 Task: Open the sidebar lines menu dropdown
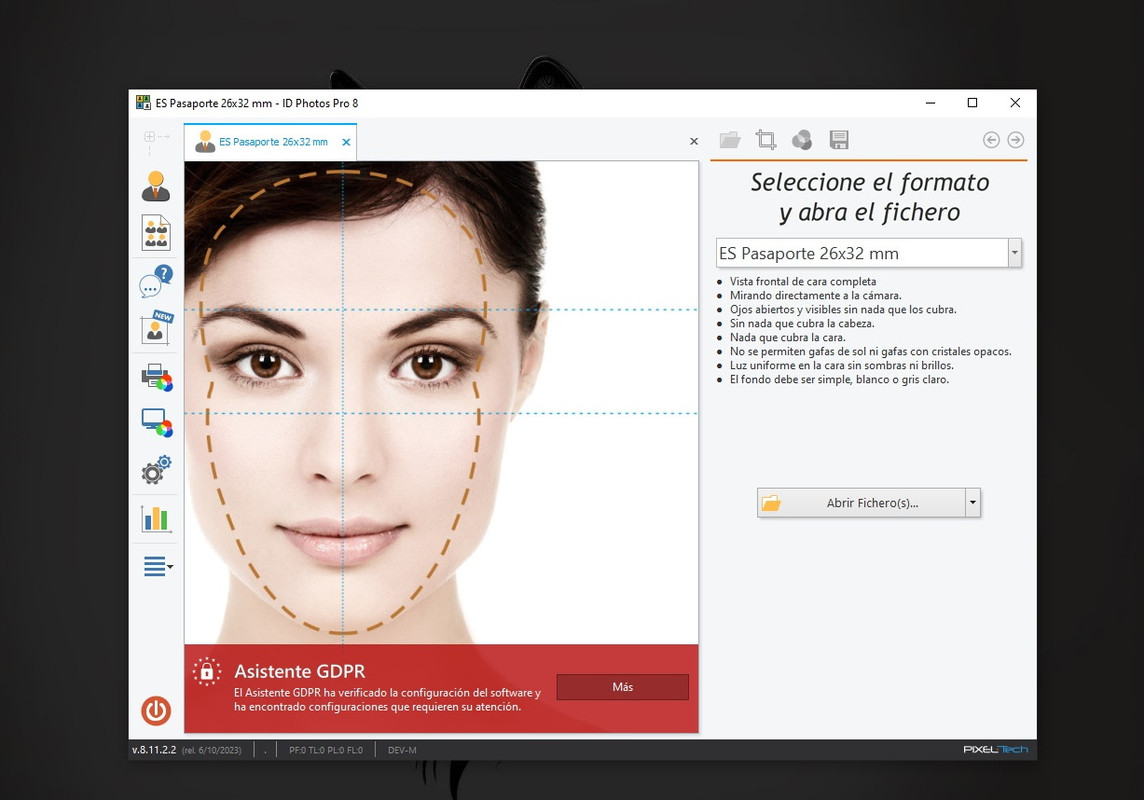(x=158, y=567)
